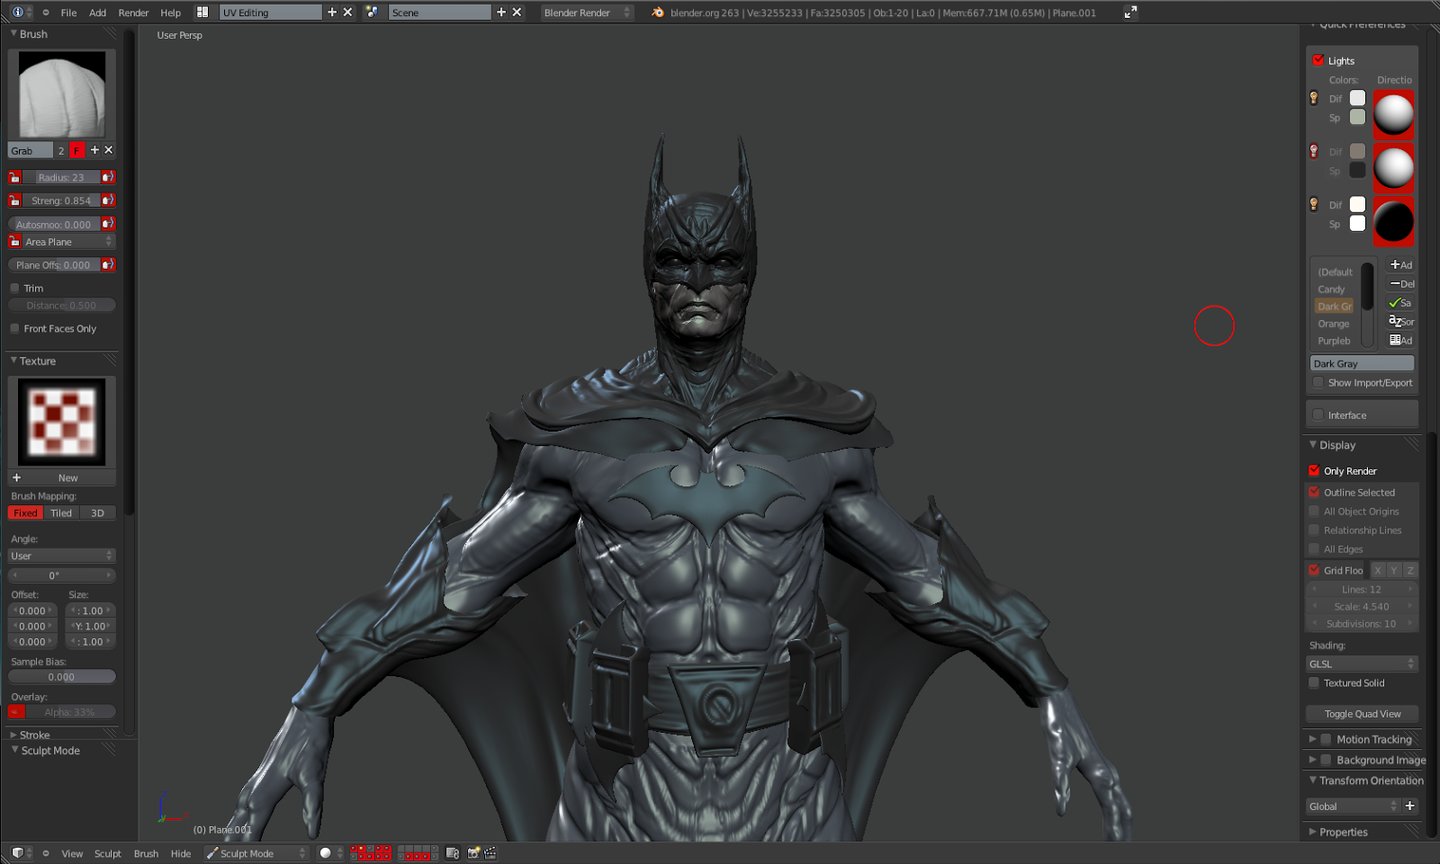The image size is (1440, 864).
Task: Toggle the third light bulb icon
Action: (x=1314, y=204)
